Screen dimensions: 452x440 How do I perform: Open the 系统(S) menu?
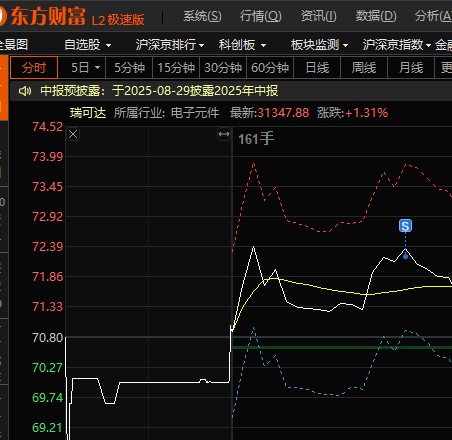202,16
